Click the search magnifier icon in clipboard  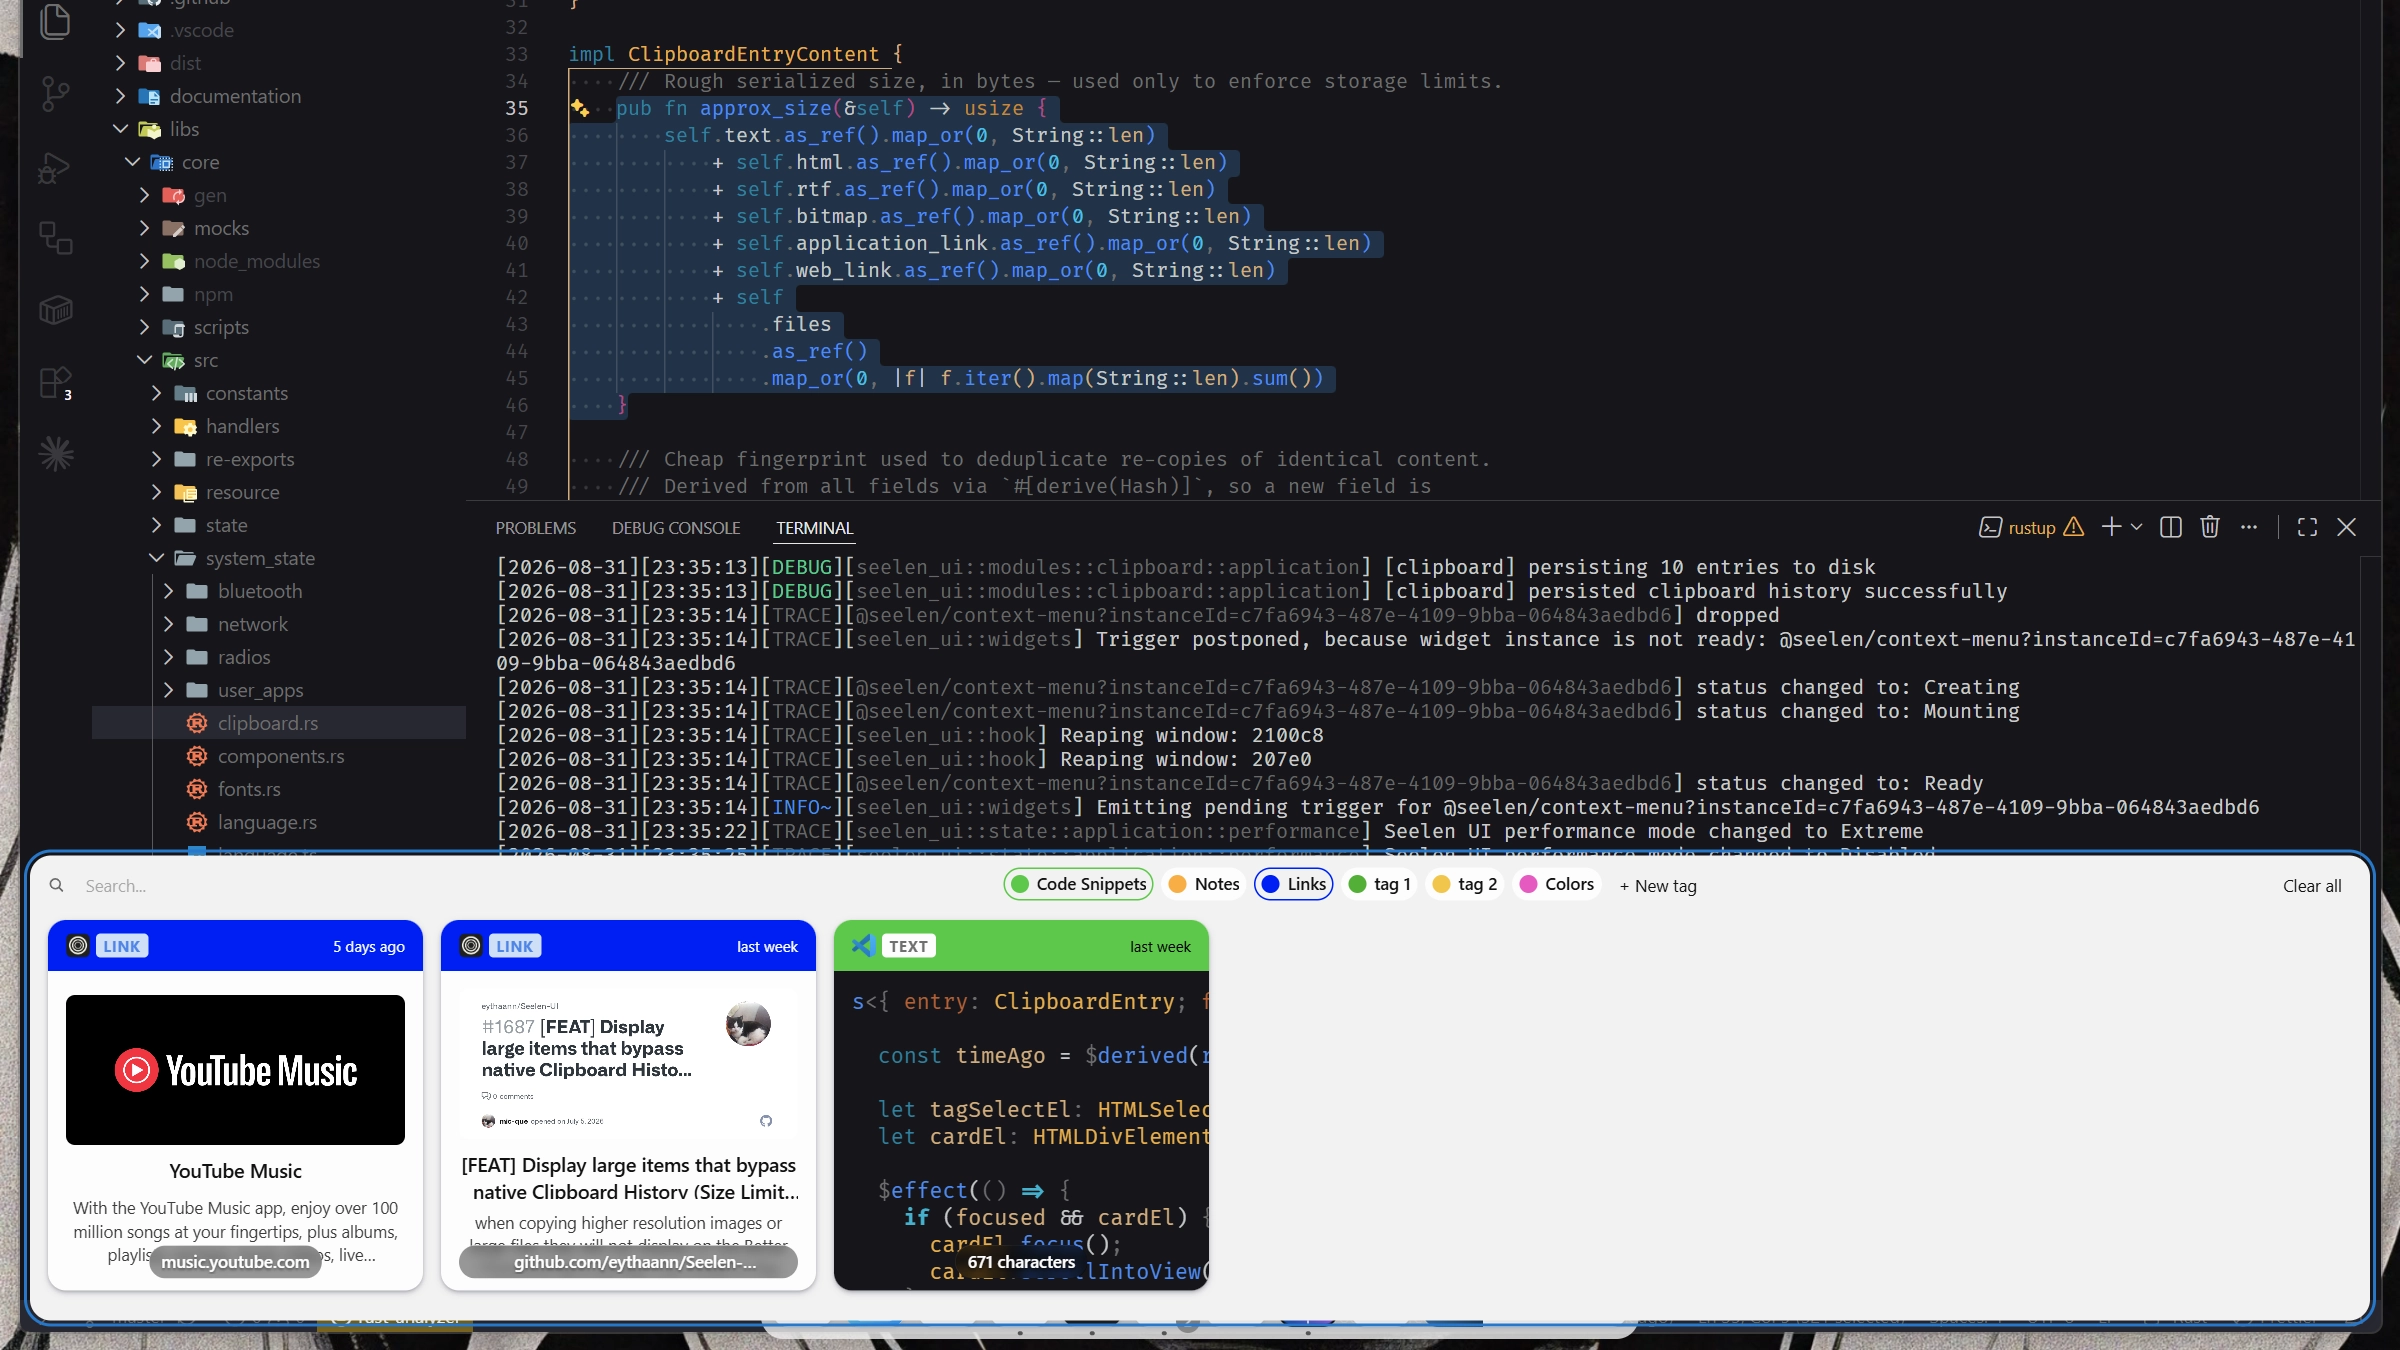[x=57, y=885]
